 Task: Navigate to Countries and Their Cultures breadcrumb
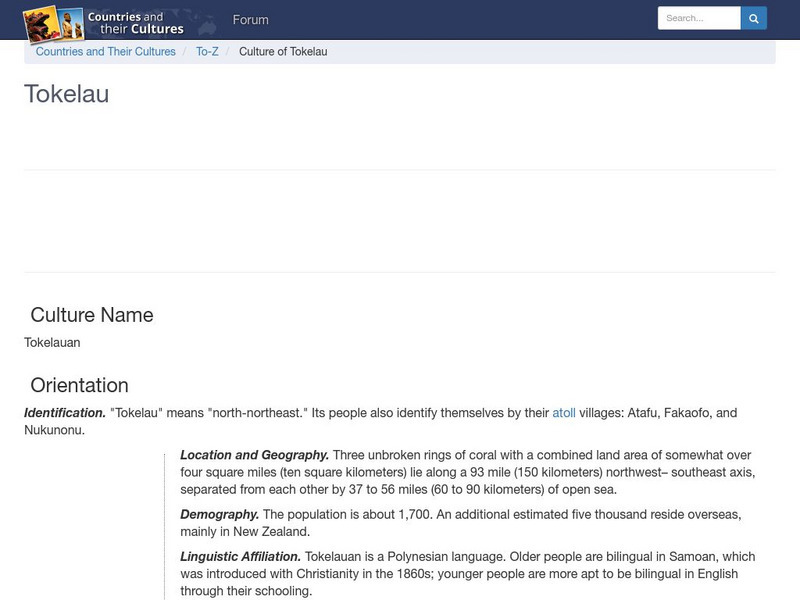[106, 51]
